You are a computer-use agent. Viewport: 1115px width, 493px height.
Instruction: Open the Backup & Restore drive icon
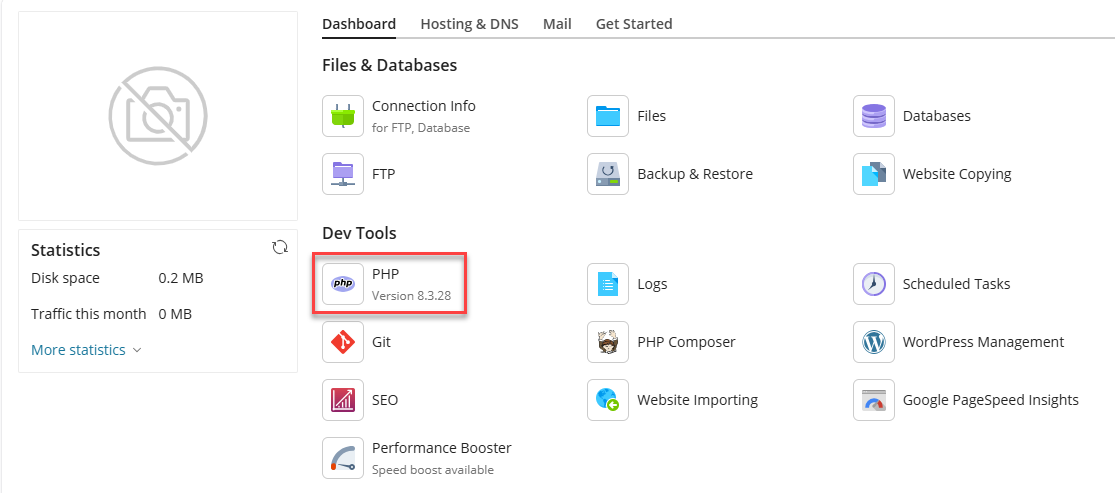[608, 174]
